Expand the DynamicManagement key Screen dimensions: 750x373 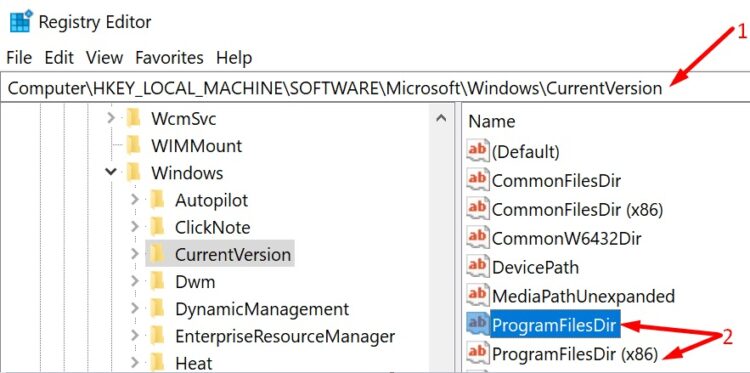[x=134, y=309]
